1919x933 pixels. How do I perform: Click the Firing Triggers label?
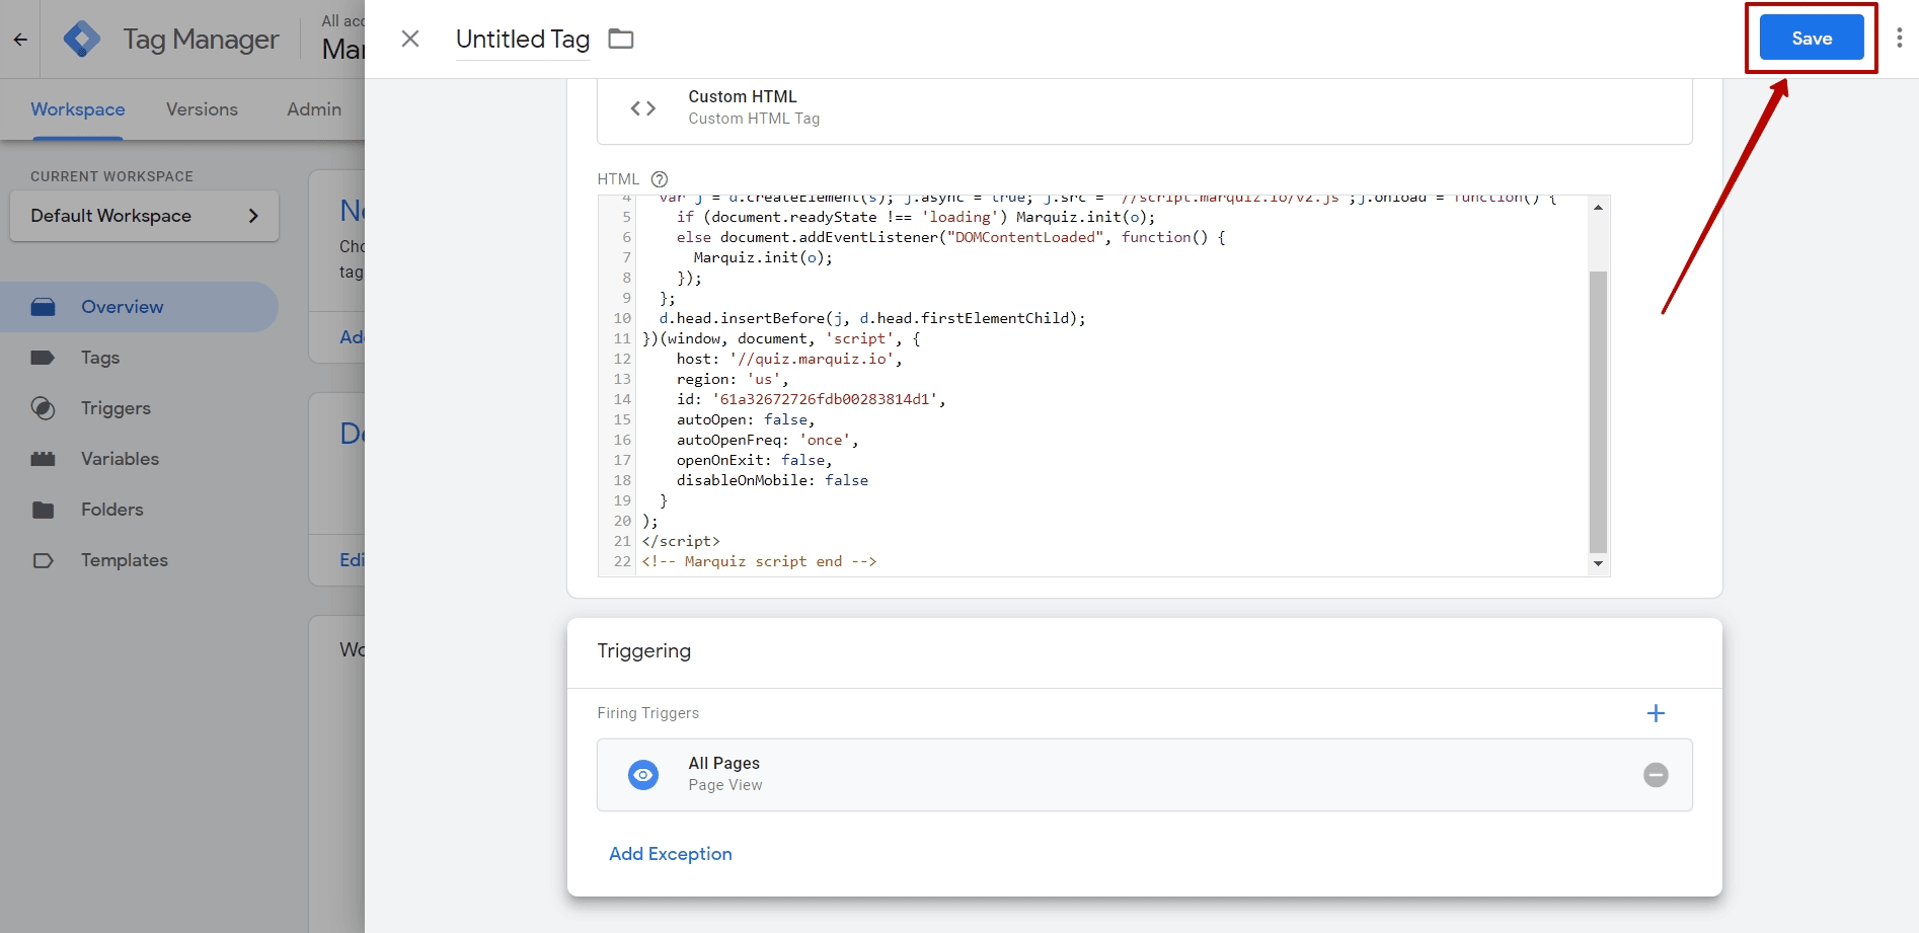pyautogui.click(x=648, y=713)
